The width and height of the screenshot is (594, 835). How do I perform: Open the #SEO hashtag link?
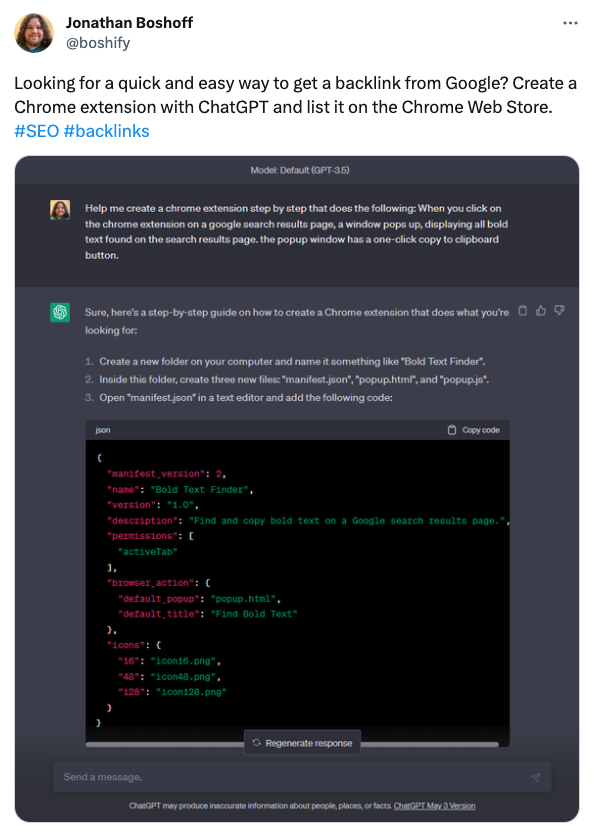coord(37,131)
